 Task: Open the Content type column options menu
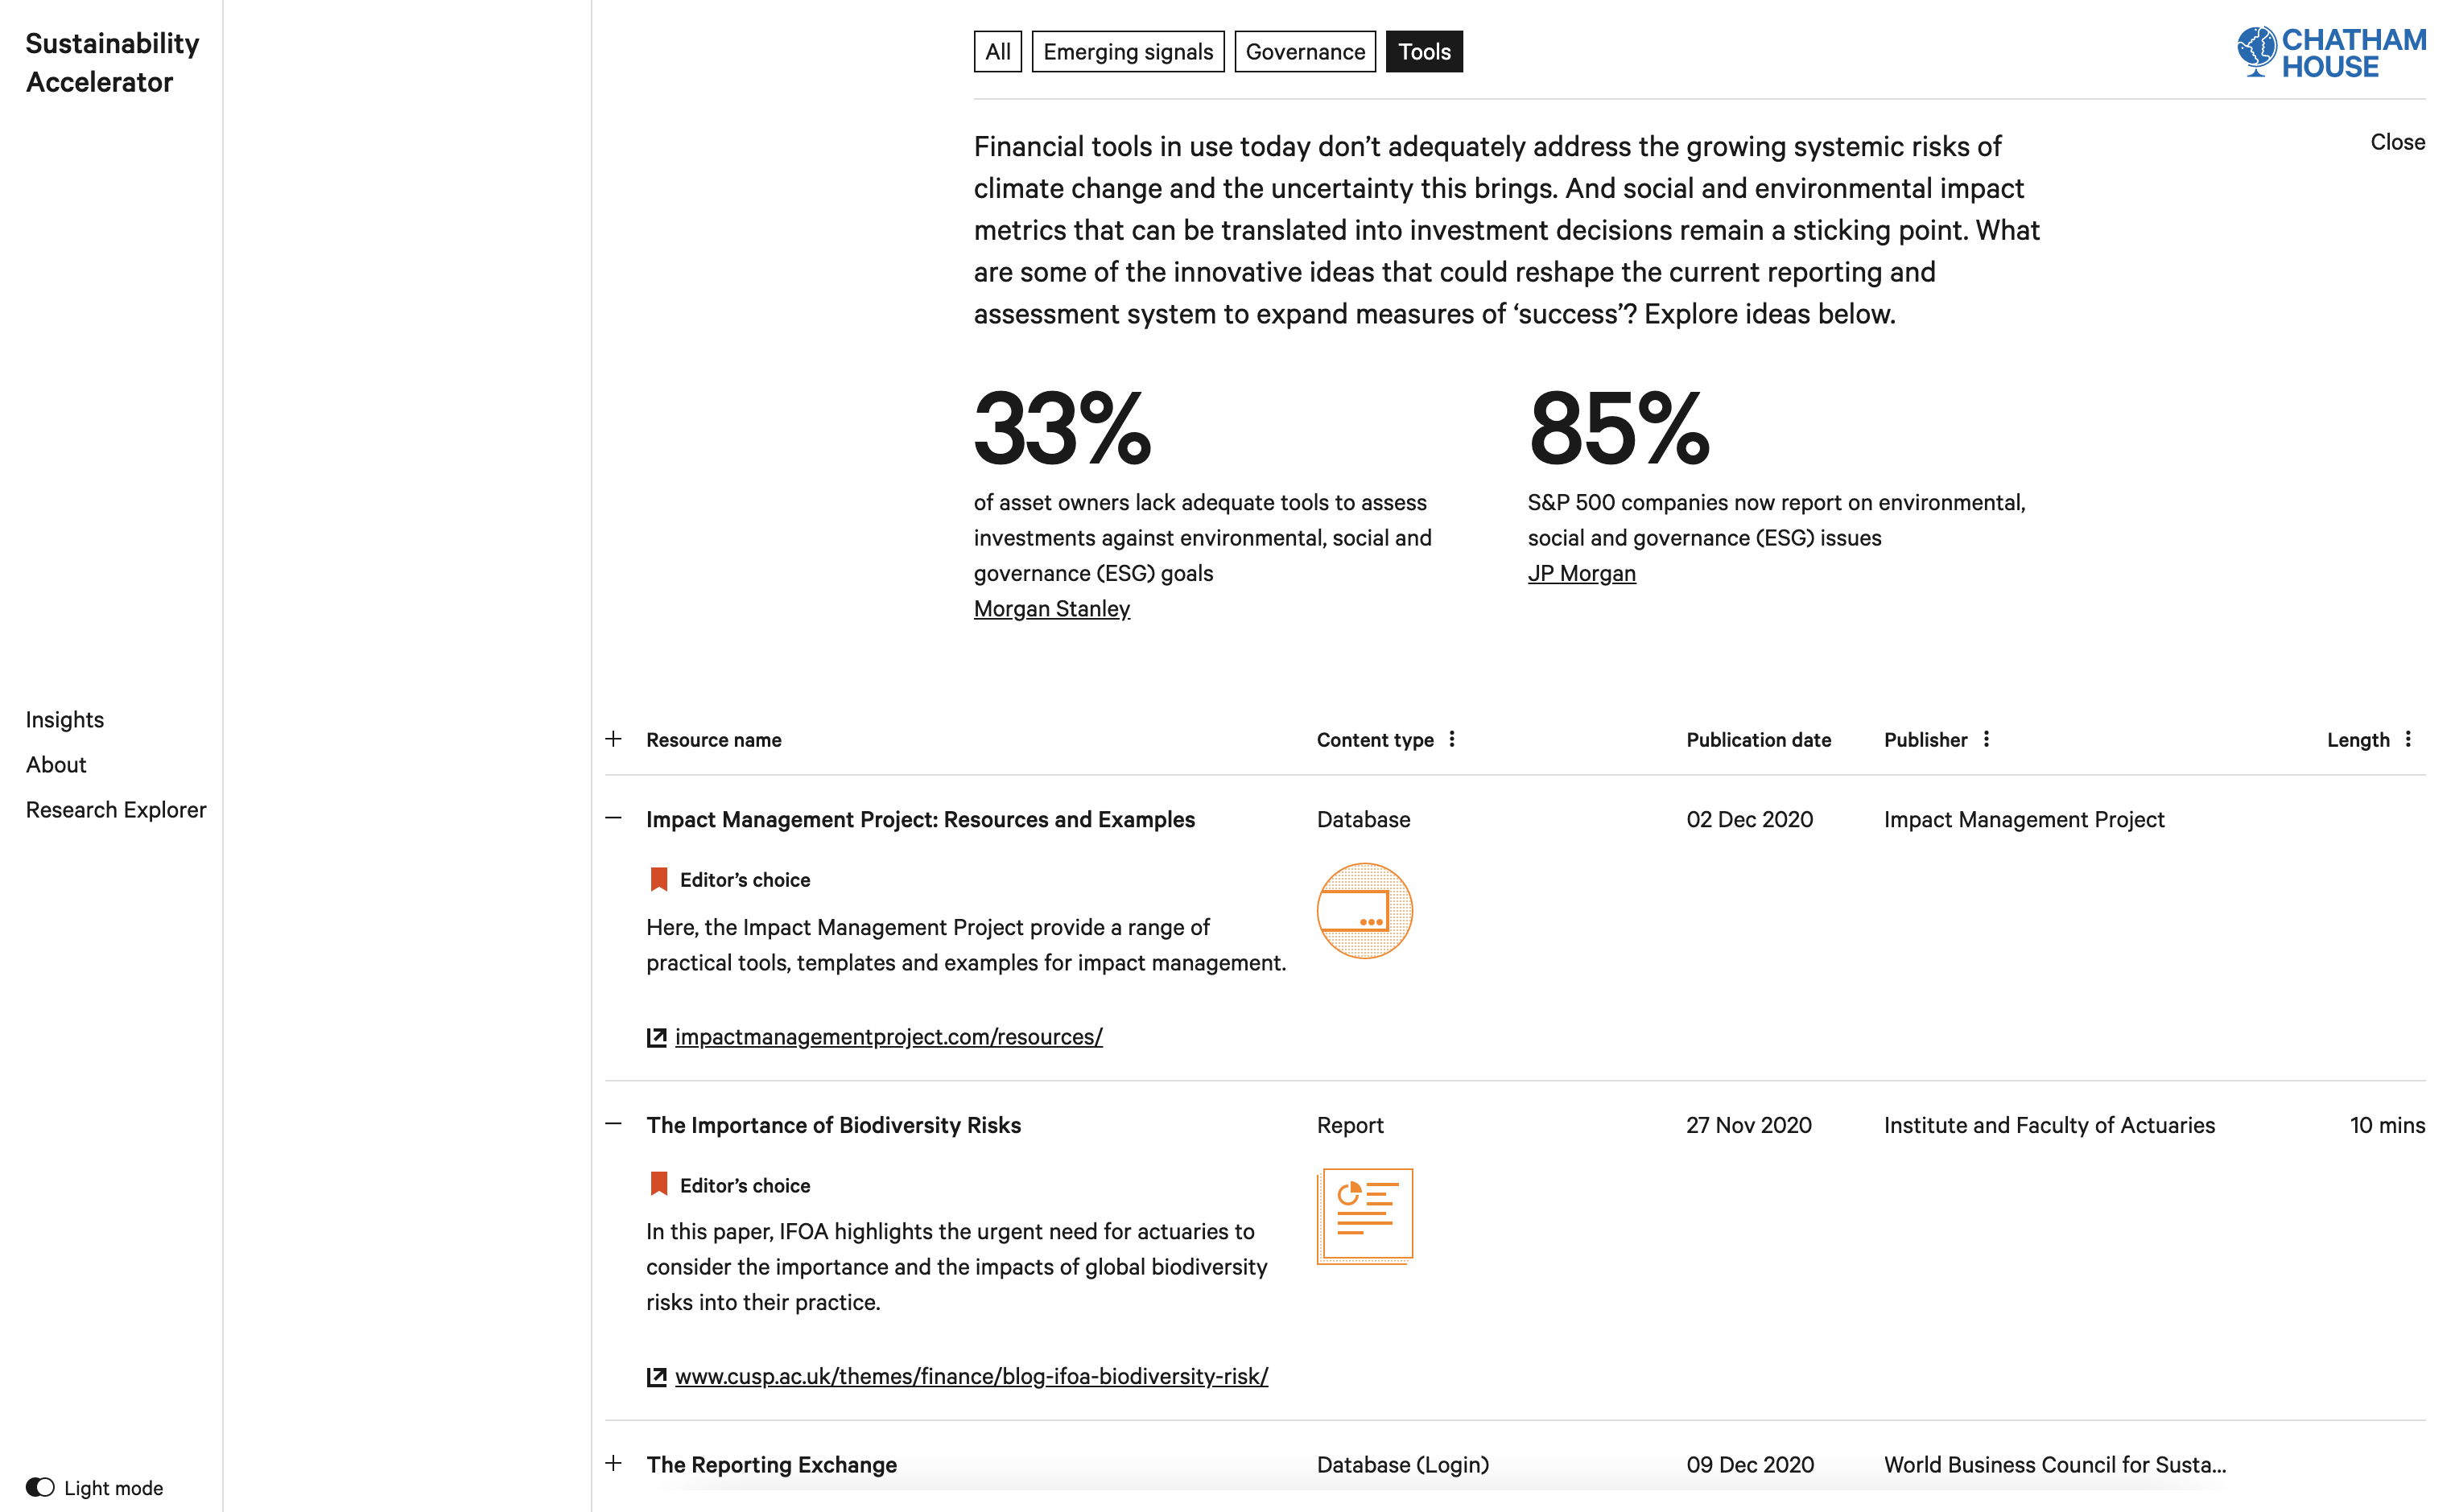pyautogui.click(x=1452, y=739)
